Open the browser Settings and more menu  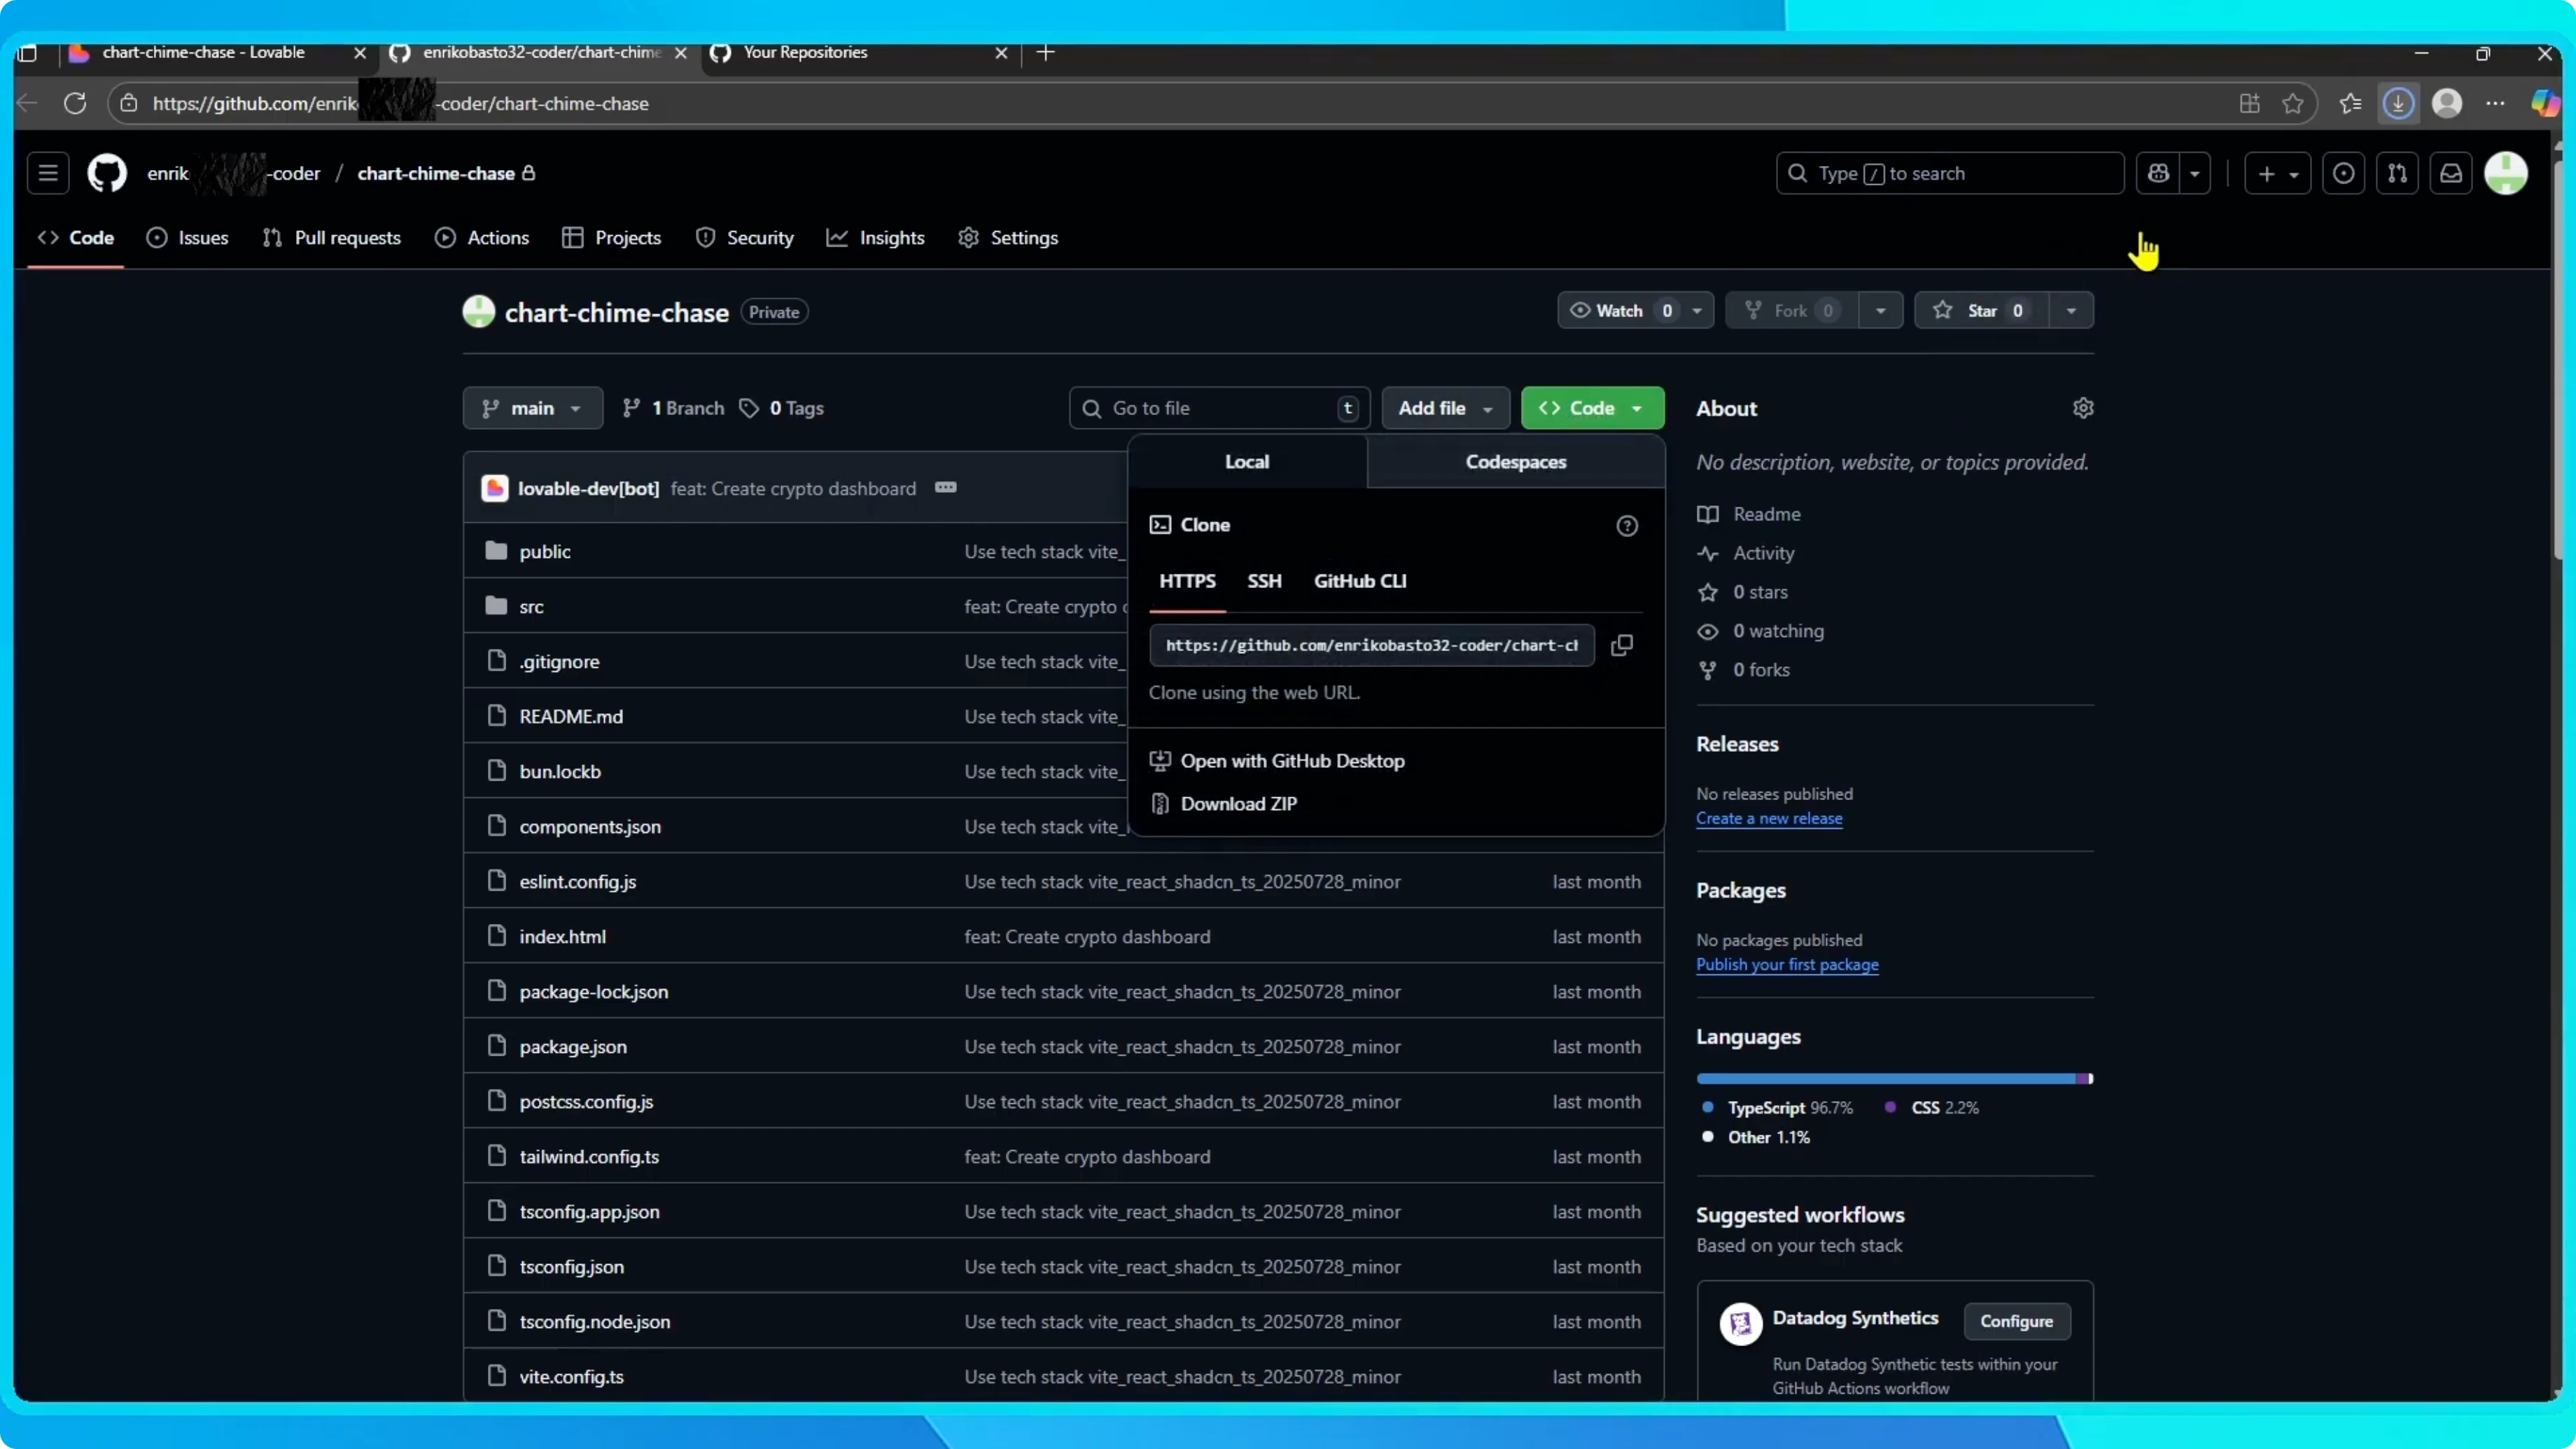[x=2496, y=103]
